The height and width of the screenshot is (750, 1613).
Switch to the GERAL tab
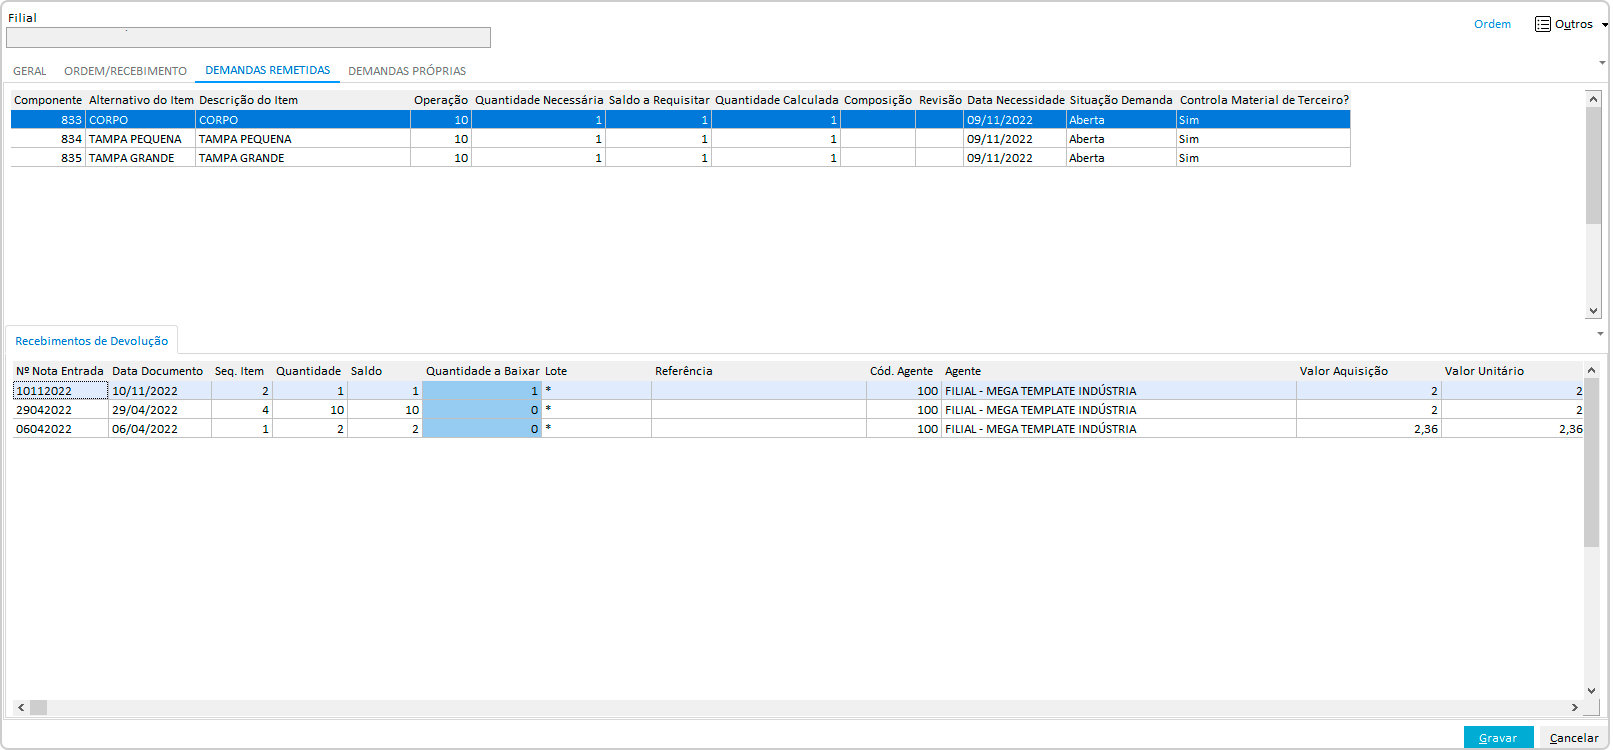click(x=30, y=71)
